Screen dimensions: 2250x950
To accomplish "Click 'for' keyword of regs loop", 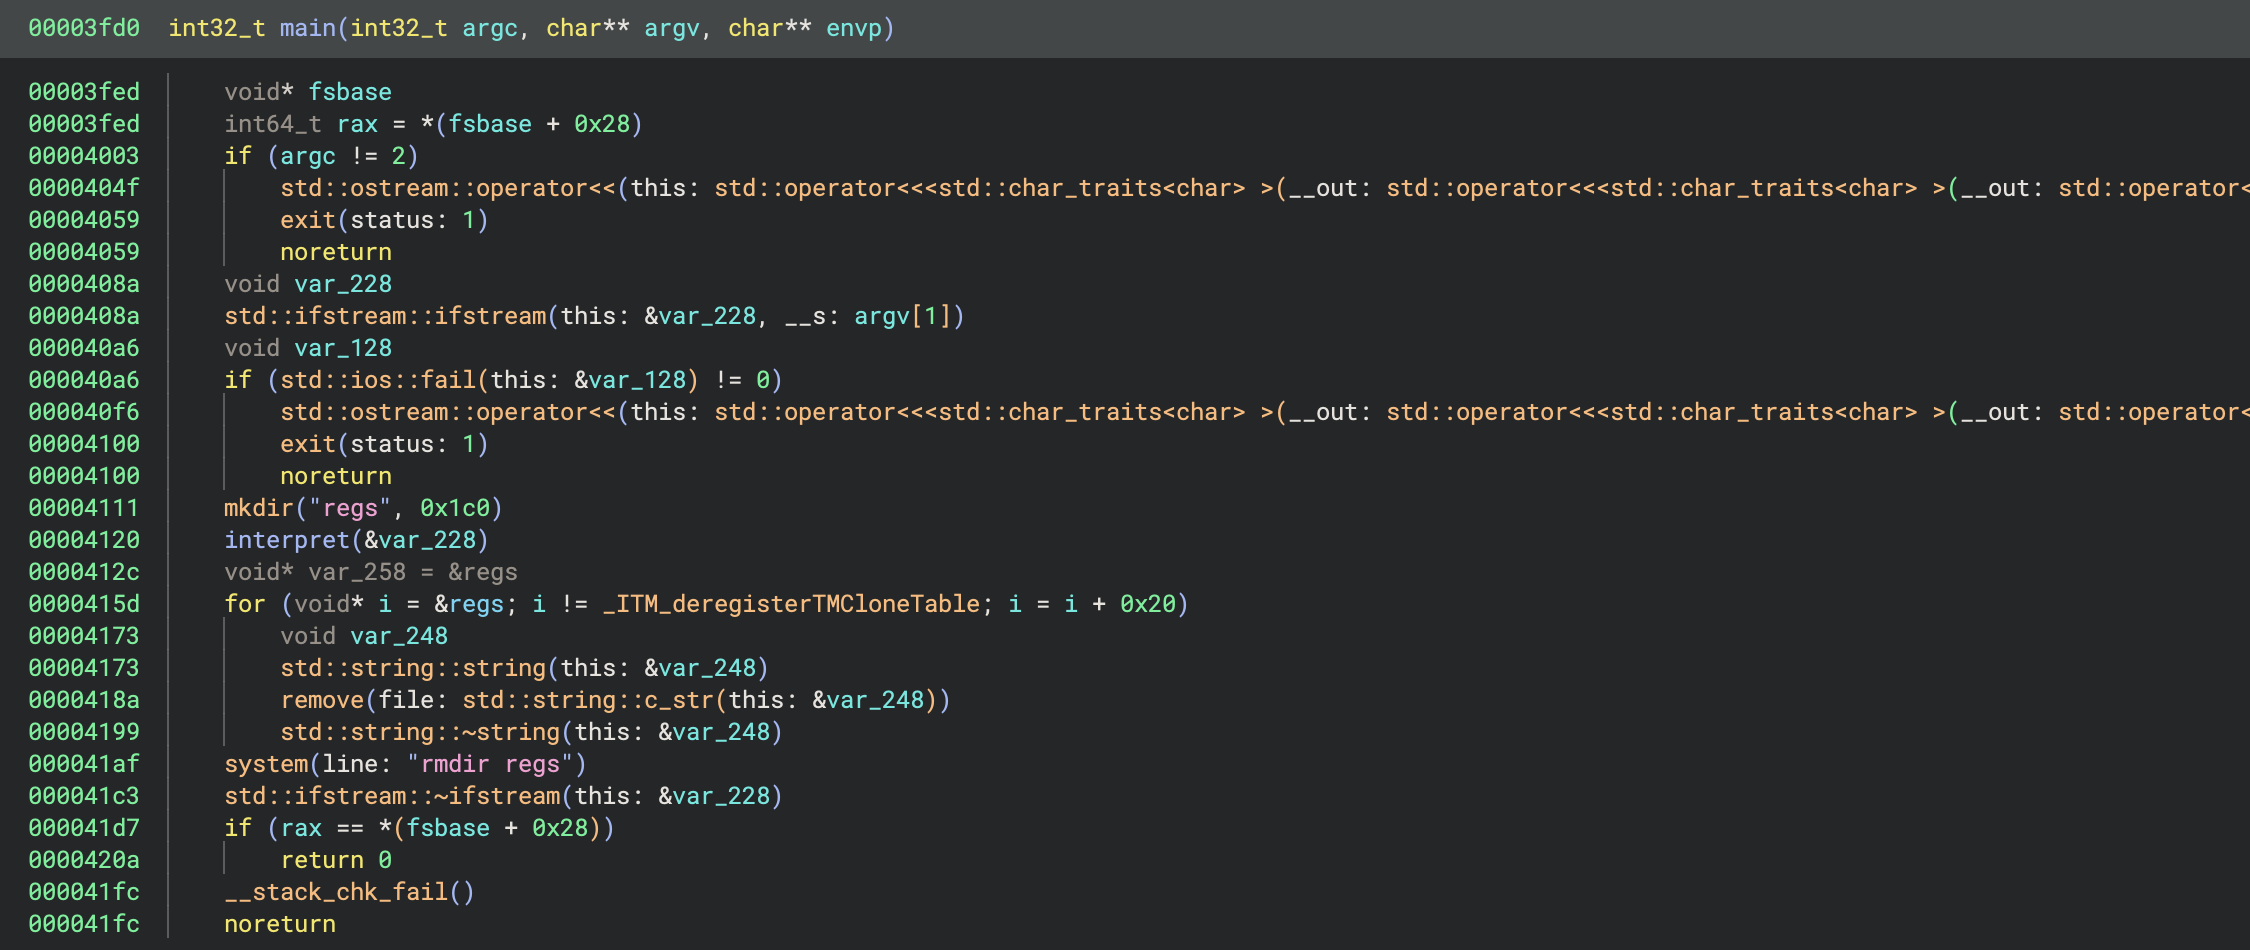I will pos(245,604).
